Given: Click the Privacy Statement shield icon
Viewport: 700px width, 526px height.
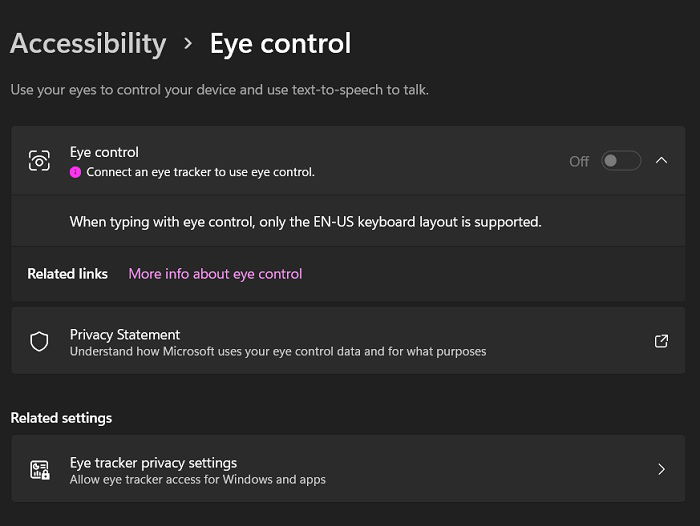Looking at the screenshot, I should point(39,342).
